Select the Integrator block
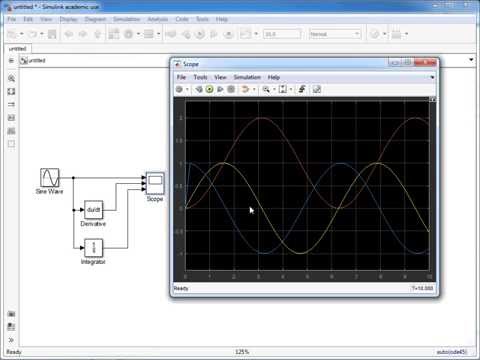Image resolution: width=480 pixels, height=360 pixels. (x=94, y=248)
